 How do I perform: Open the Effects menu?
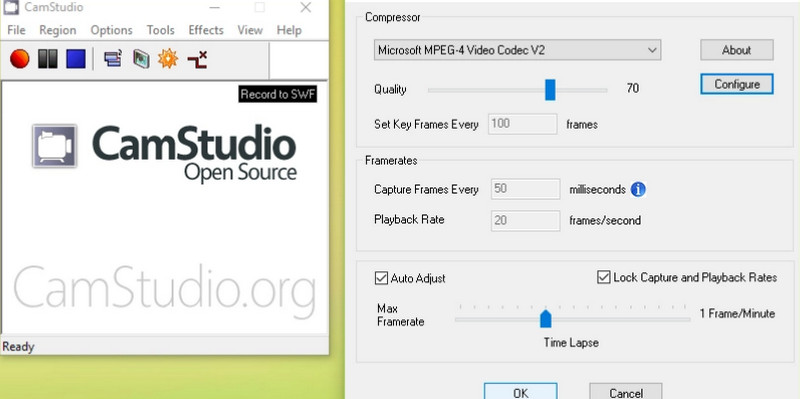(206, 30)
